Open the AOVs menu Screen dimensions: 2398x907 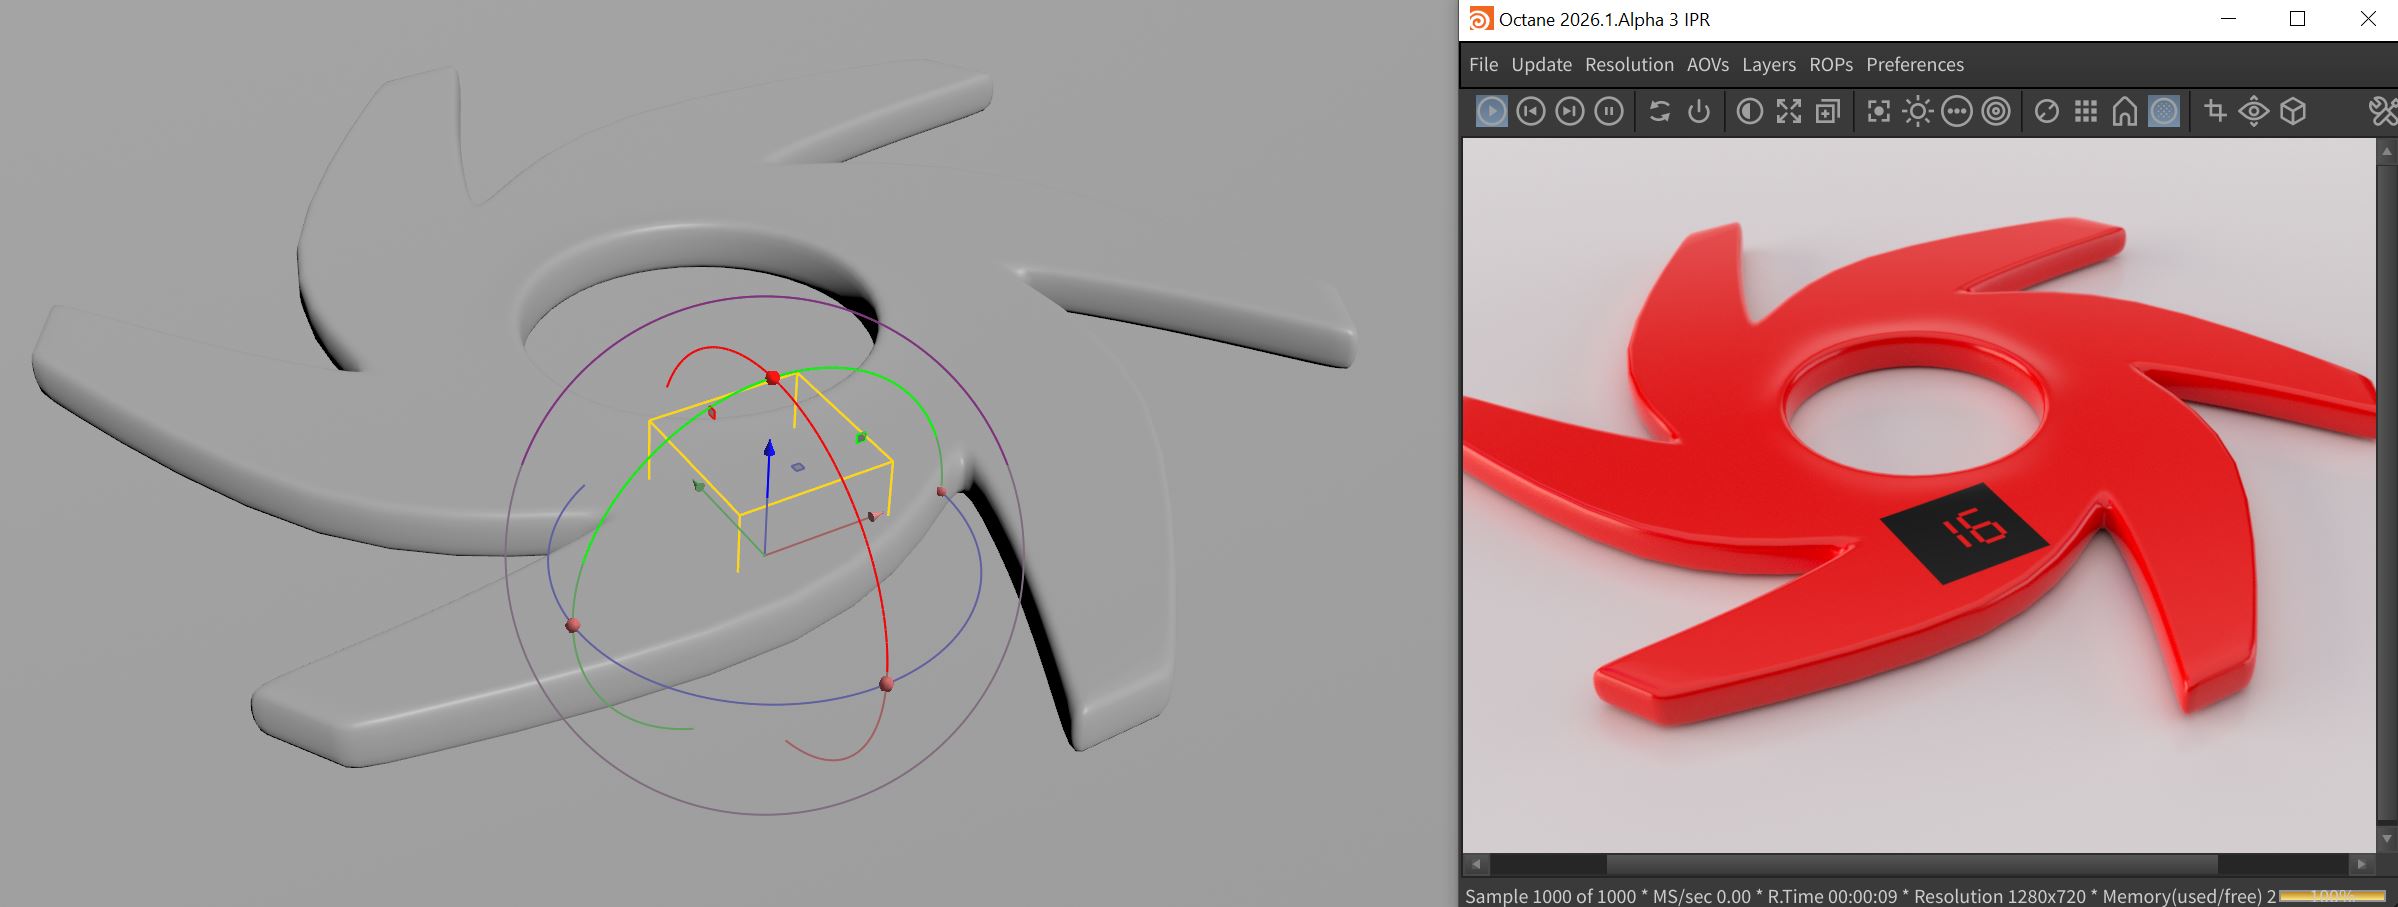pyautogui.click(x=1707, y=65)
